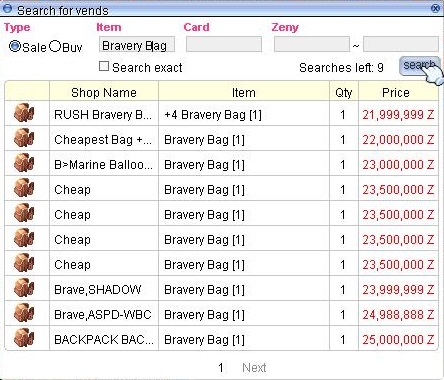This screenshot has height=380, width=444.
Task: Select the Buy radio button
Action: tap(55, 46)
